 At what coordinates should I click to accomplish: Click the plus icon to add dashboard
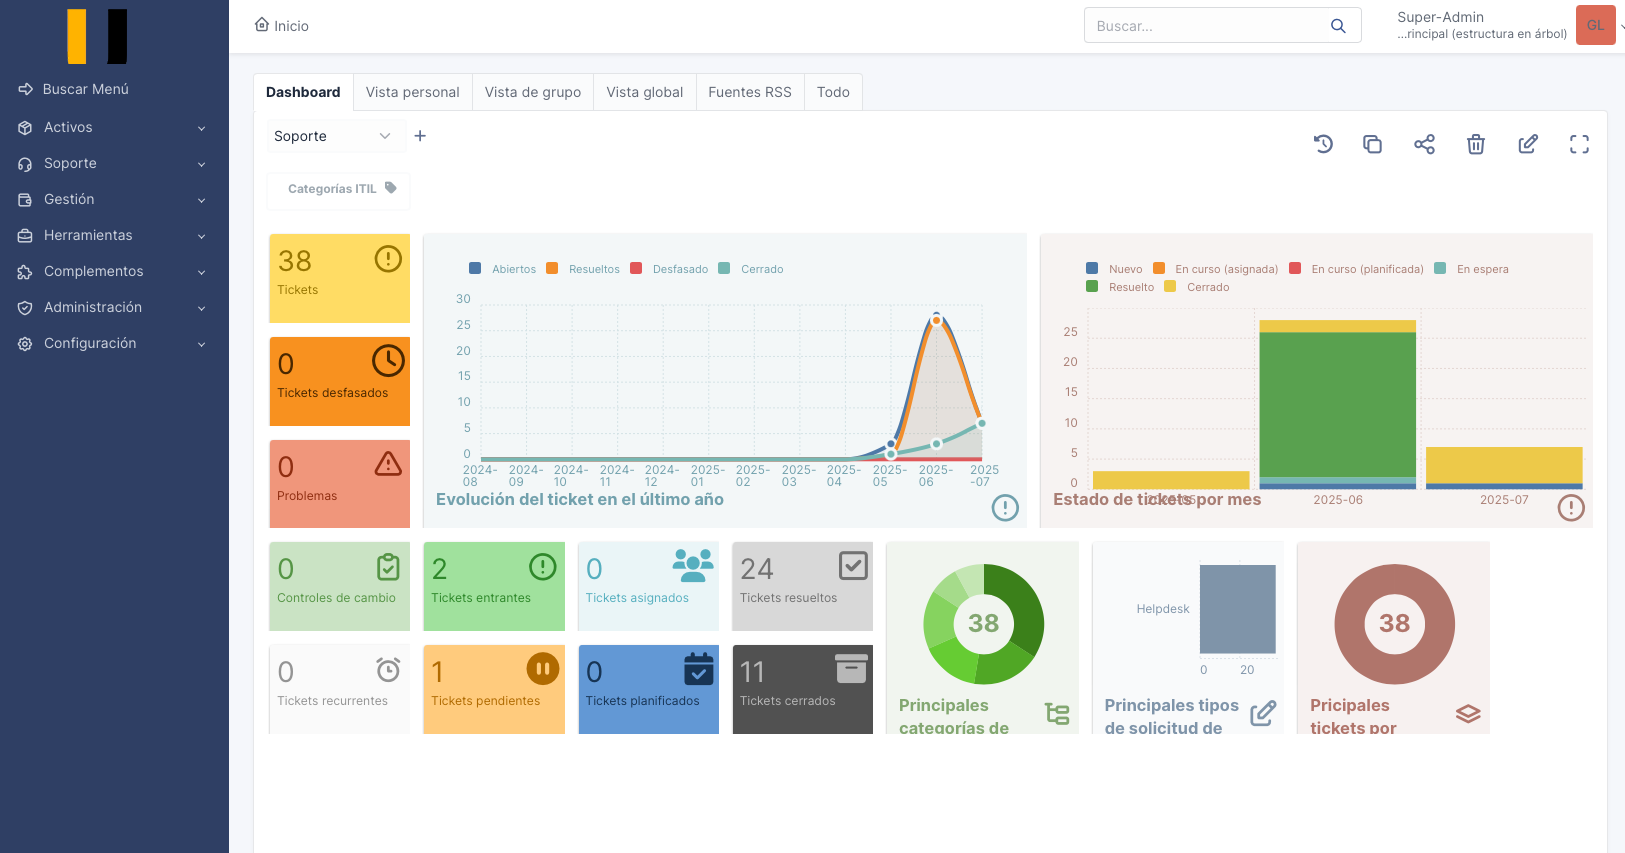420,136
